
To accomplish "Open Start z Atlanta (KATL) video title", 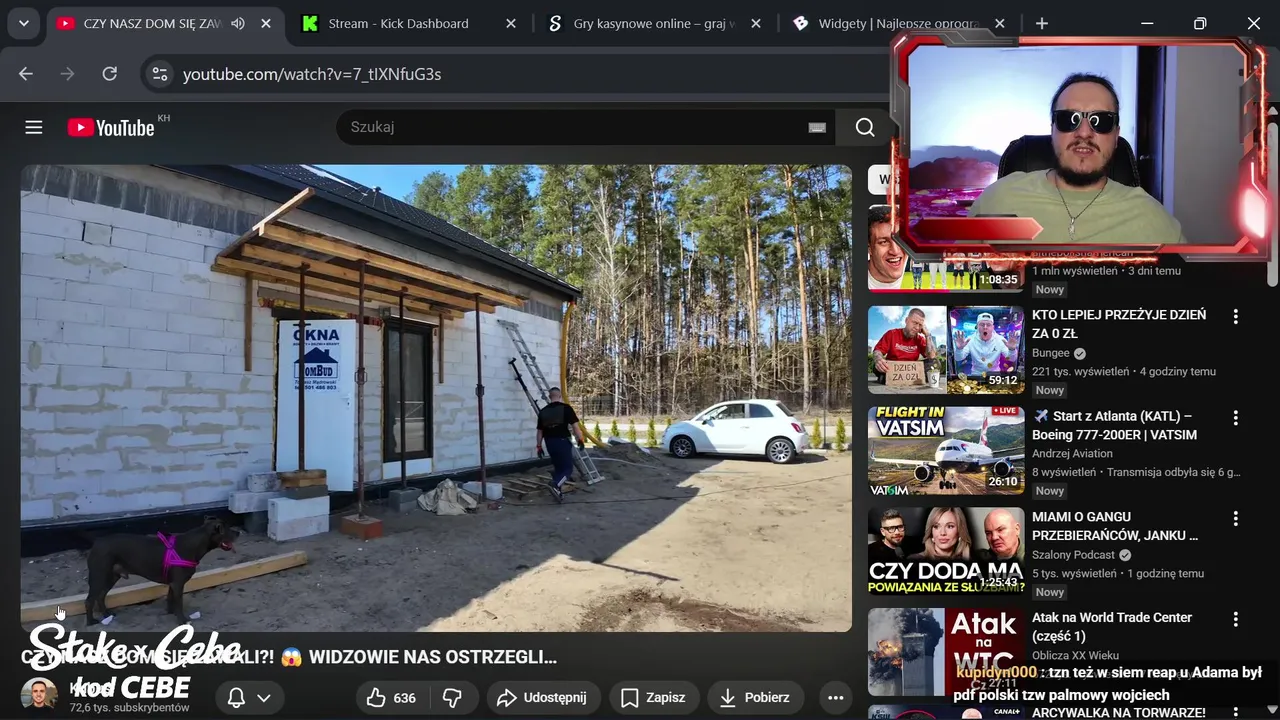I will (1115, 425).
